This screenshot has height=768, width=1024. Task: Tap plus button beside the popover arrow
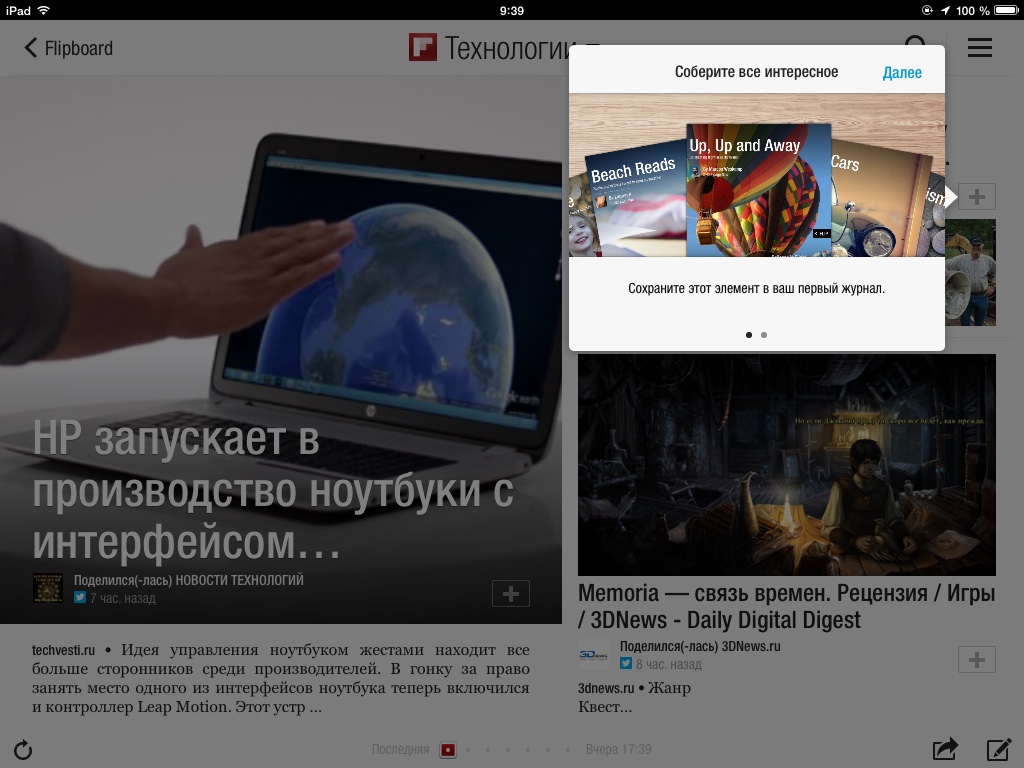(x=977, y=197)
